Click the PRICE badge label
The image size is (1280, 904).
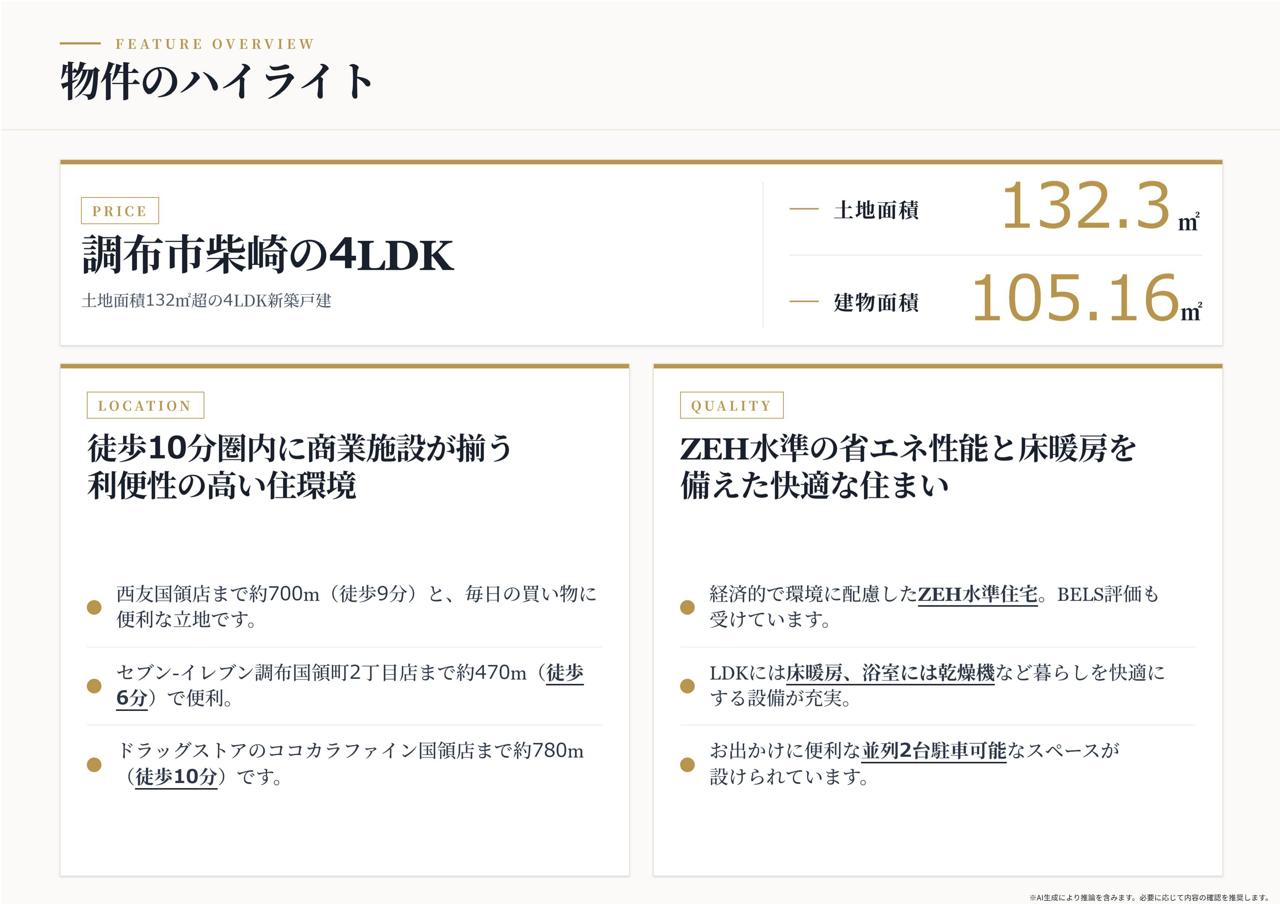tap(120, 211)
